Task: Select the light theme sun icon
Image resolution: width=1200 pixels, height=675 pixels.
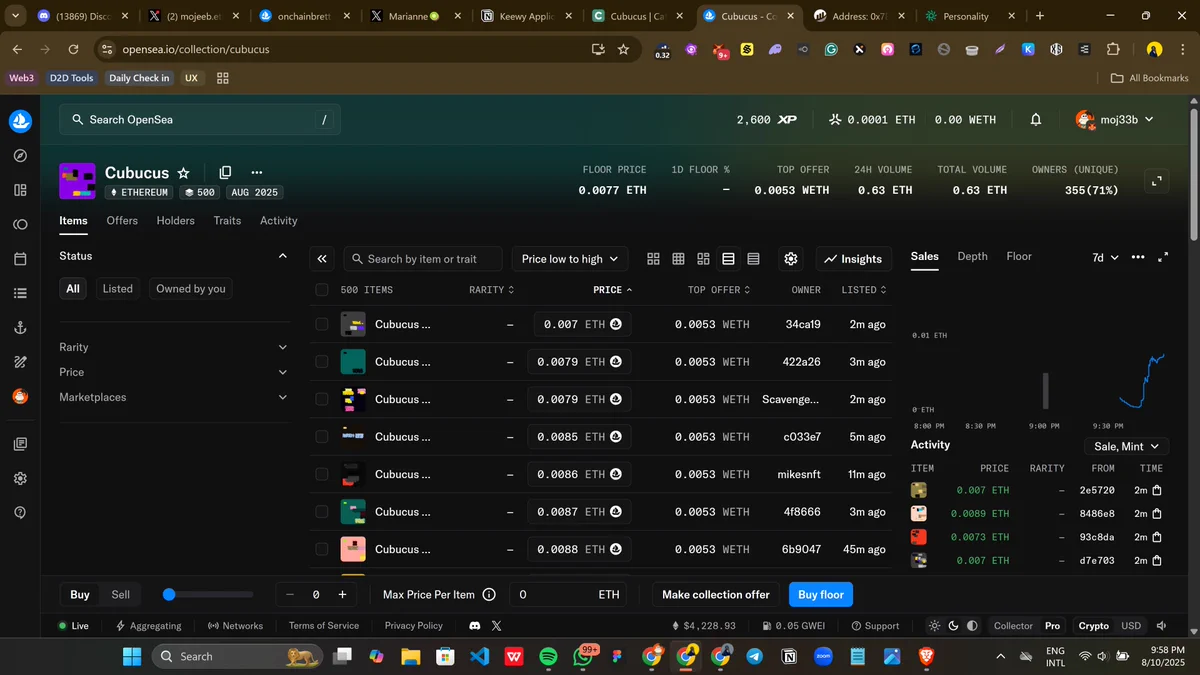Action: 934,625
